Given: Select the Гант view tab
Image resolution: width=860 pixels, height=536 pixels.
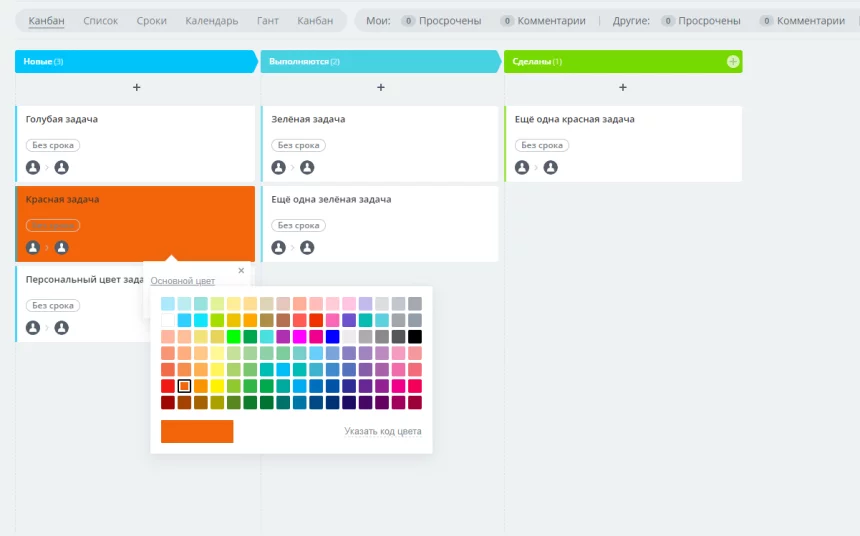Looking at the screenshot, I should click(x=267, y=21).
